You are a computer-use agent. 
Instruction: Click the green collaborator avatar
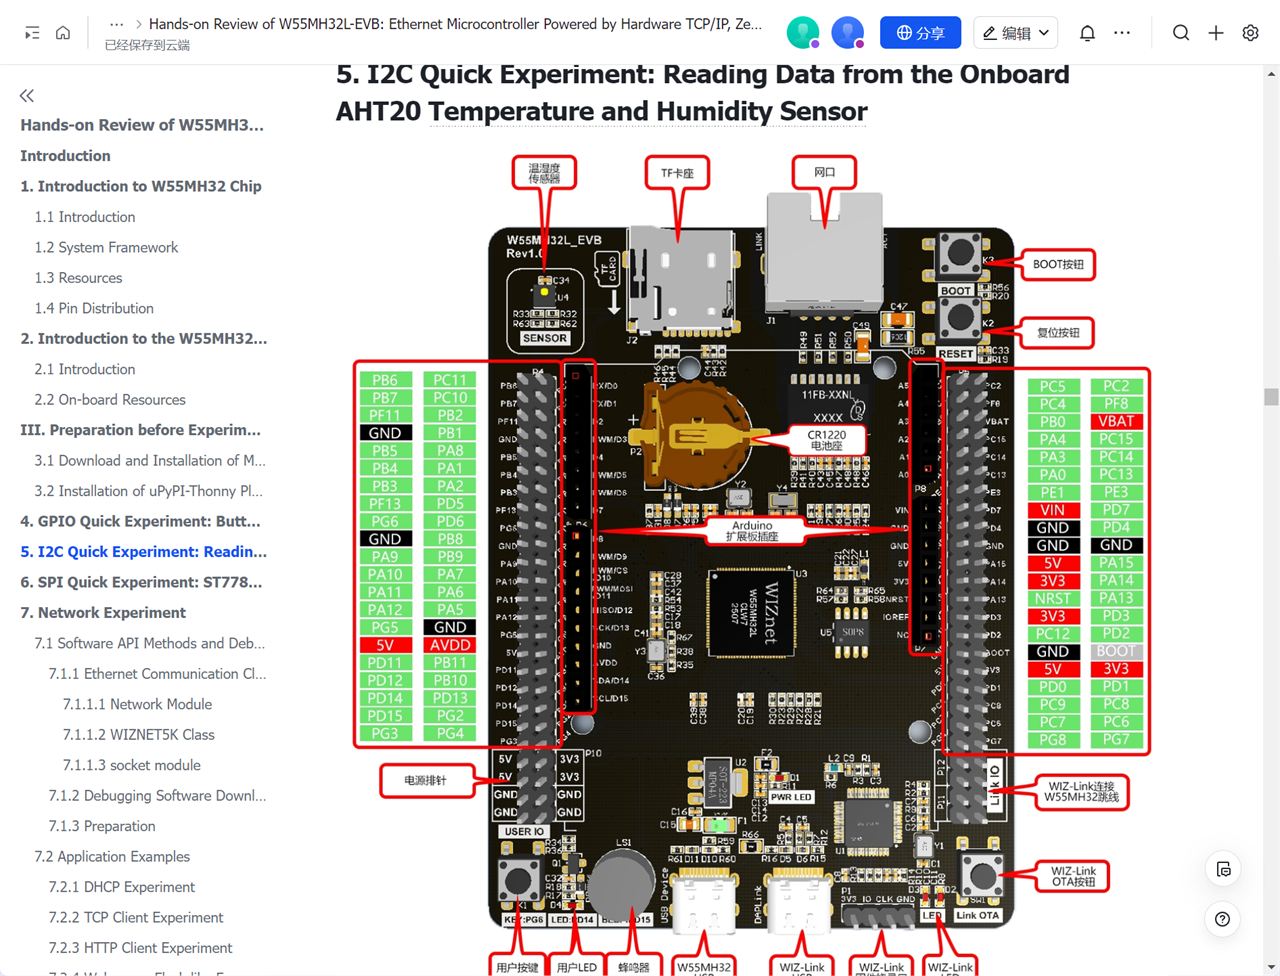click(x=803, y=33)
